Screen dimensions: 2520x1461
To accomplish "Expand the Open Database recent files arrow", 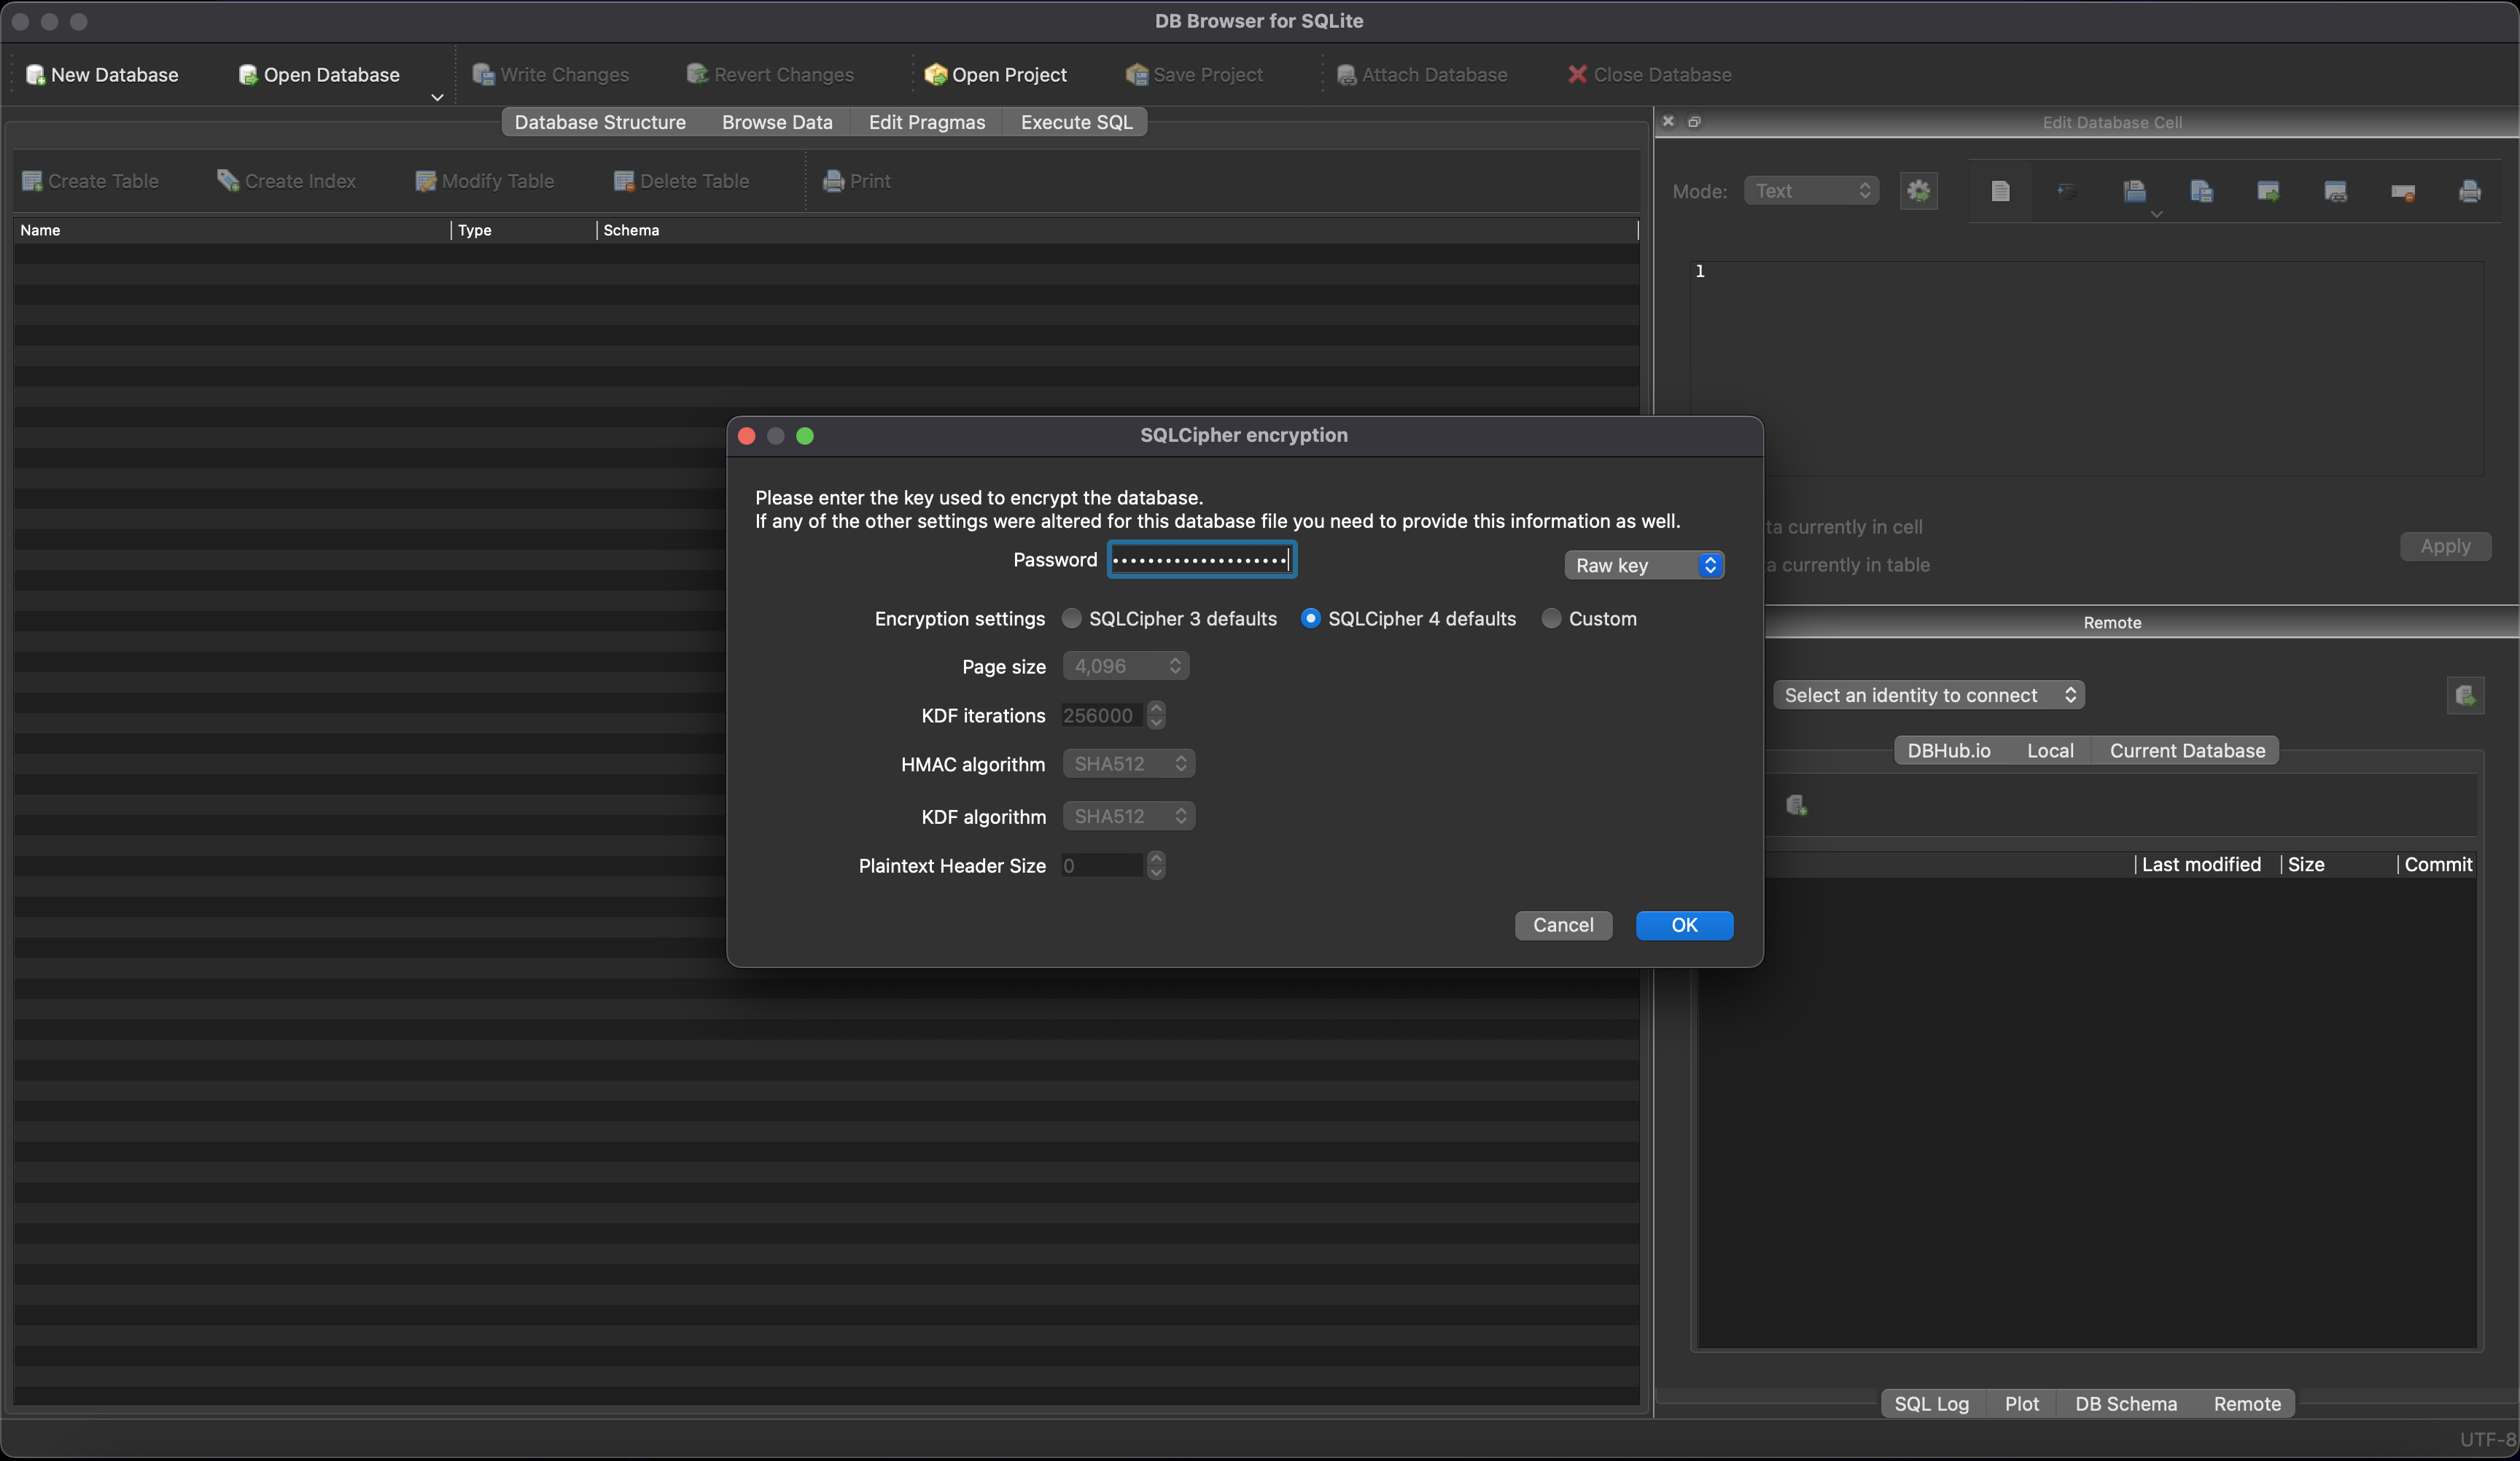I will 437,97.
